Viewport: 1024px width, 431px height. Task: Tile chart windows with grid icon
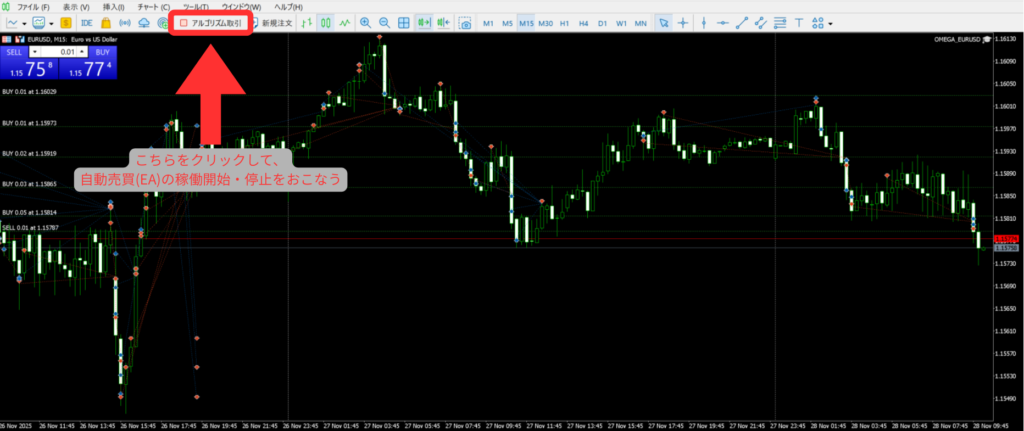tap(402, 22)
